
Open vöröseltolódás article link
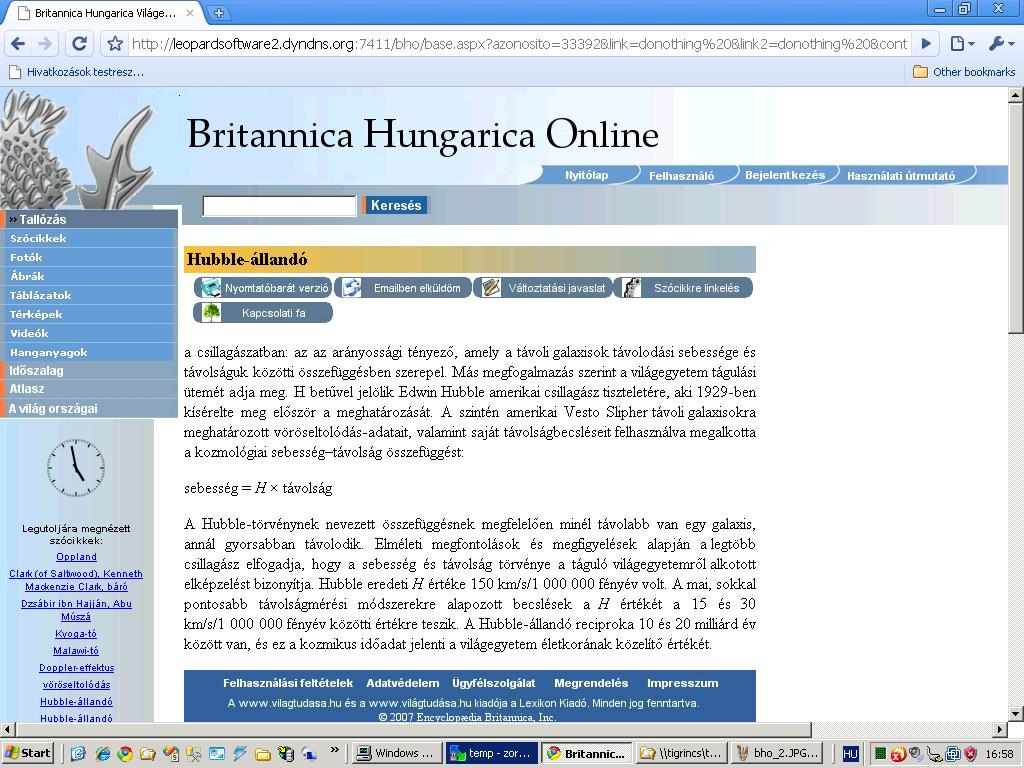(x=76, y=684)
